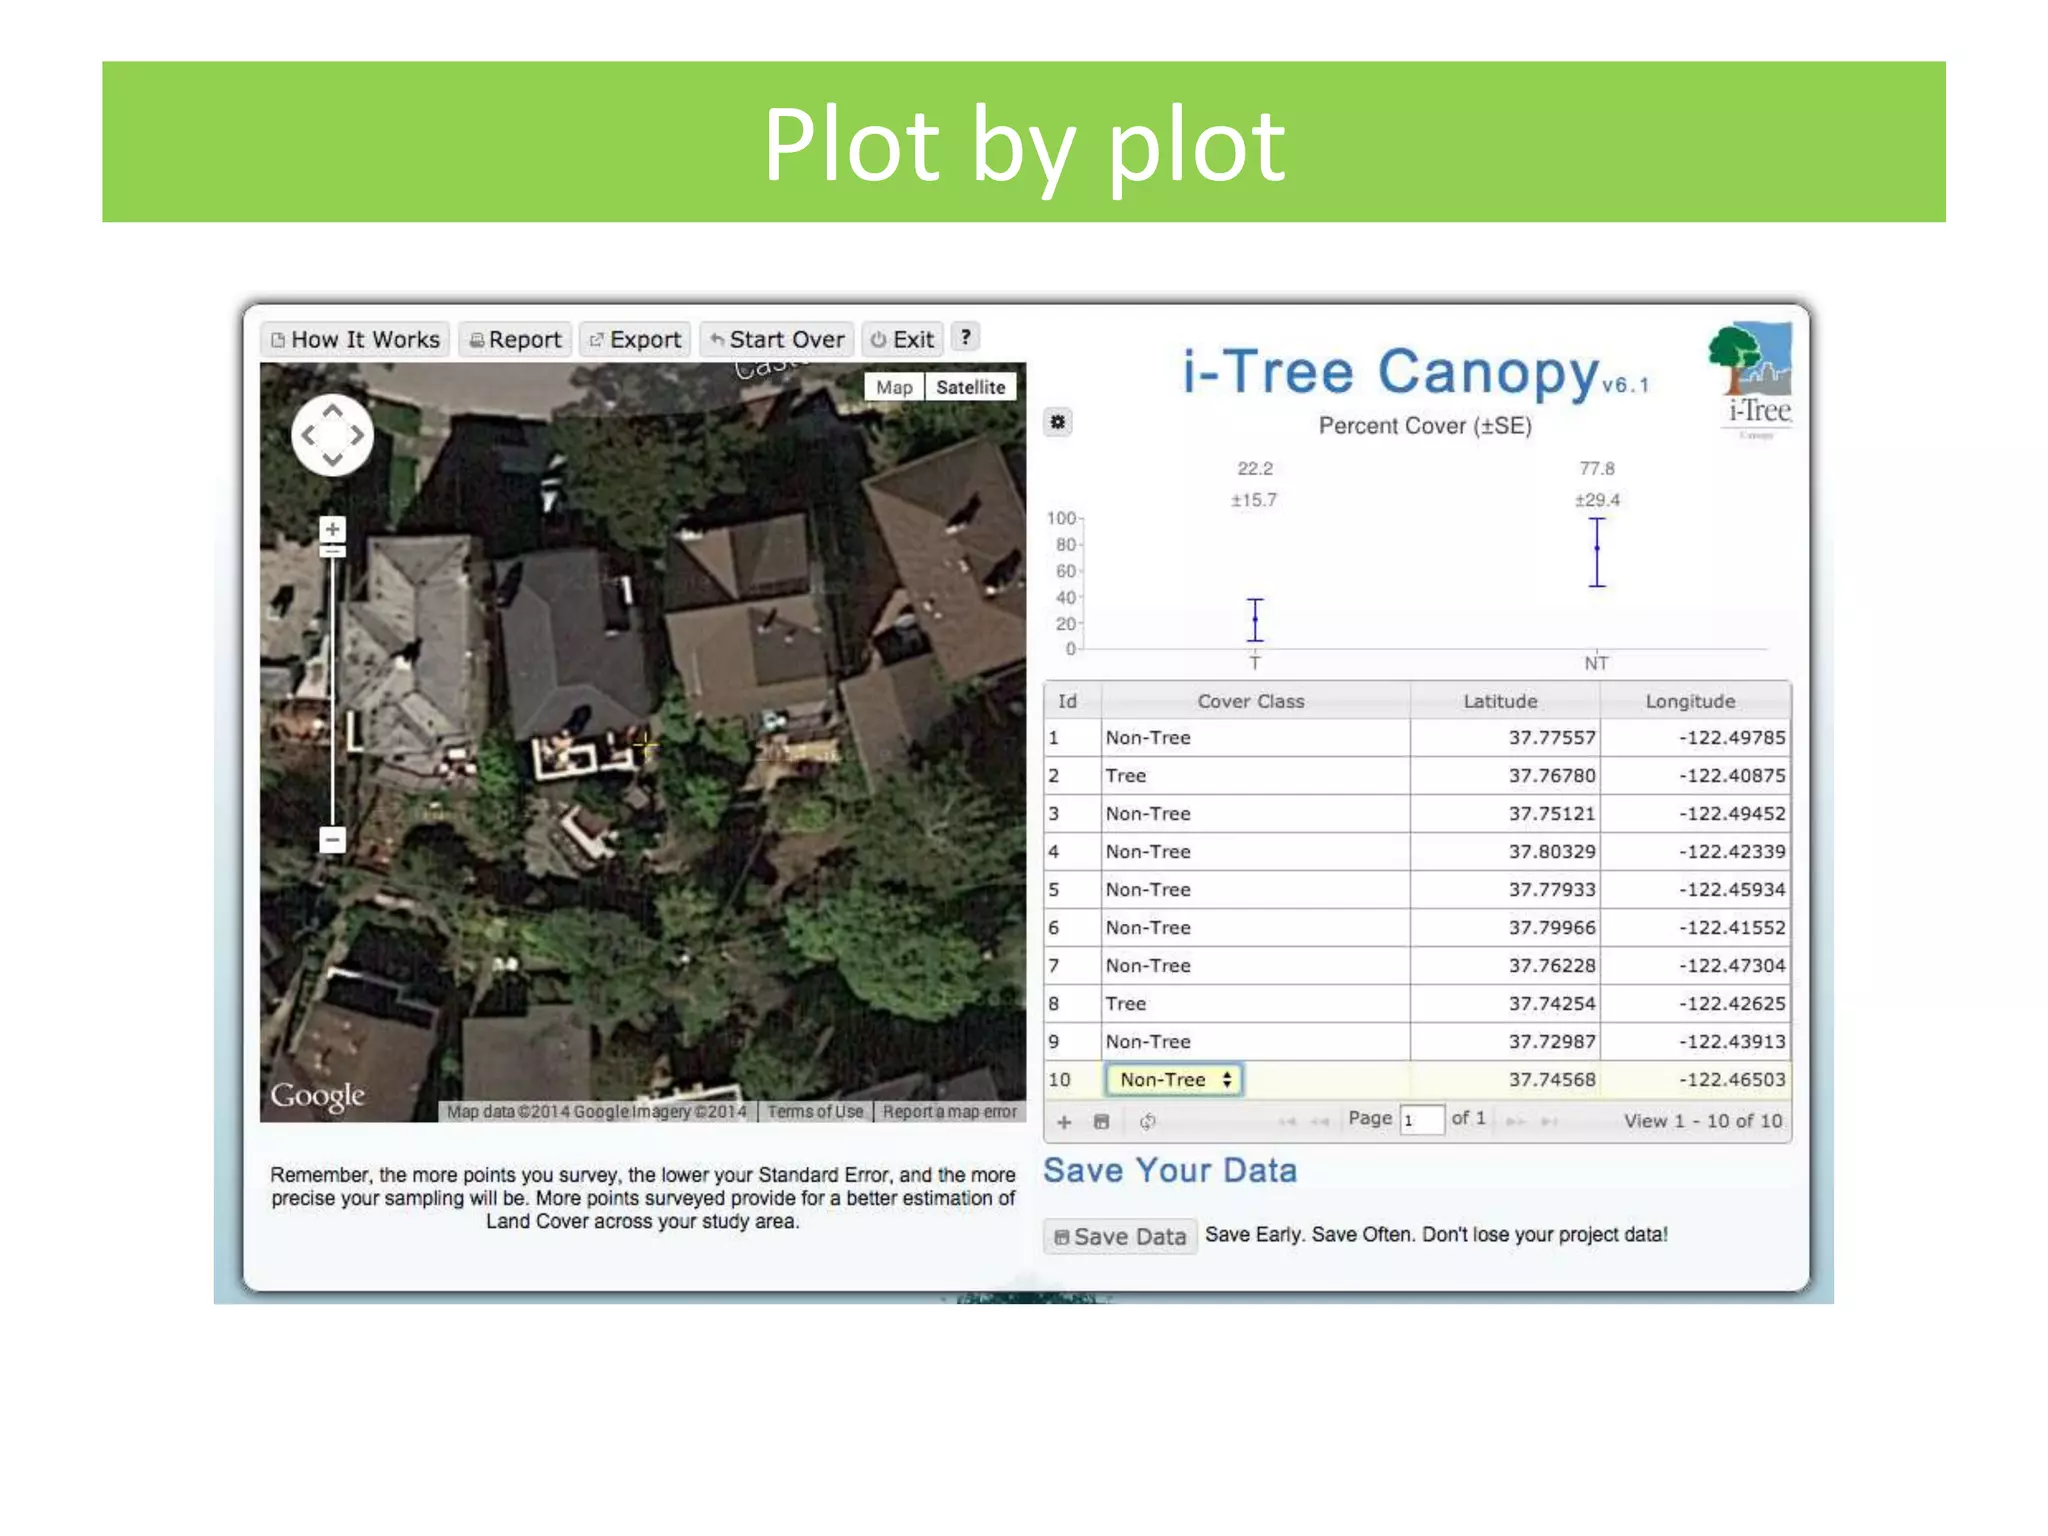The image size is (2048, 1536).
Task: Click the page number input field
Action: pyautogui.click(x=1421, y=1120)
